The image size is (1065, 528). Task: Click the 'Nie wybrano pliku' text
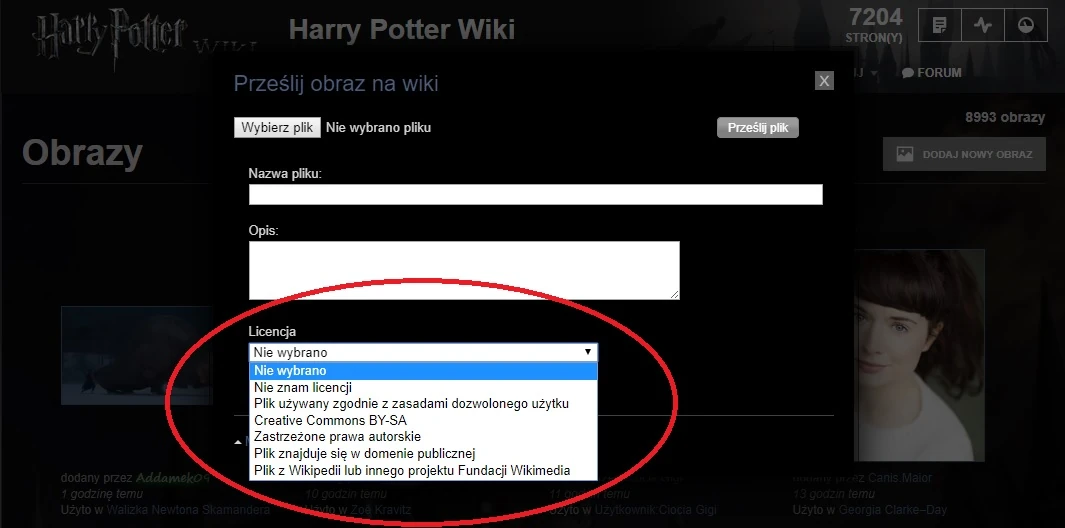(x=378, y=127)
